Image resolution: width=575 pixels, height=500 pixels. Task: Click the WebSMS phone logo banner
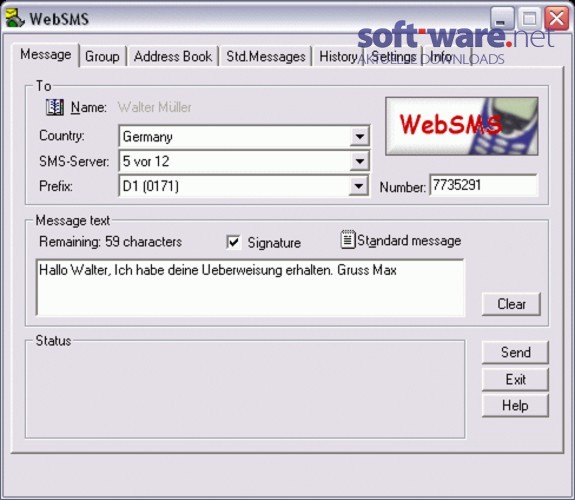462,126
